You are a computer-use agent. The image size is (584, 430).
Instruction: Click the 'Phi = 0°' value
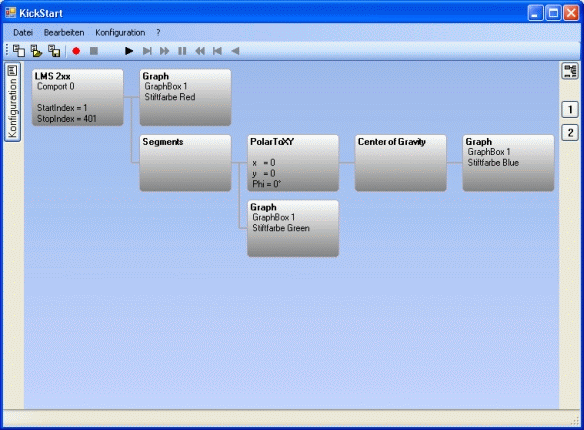pos(267,184)
